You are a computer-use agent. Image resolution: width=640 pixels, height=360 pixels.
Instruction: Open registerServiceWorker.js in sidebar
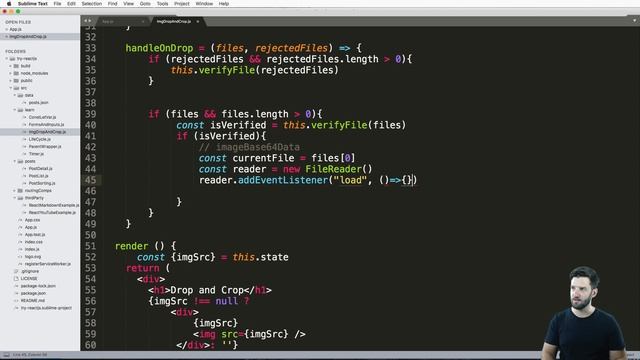coord(48,264)
